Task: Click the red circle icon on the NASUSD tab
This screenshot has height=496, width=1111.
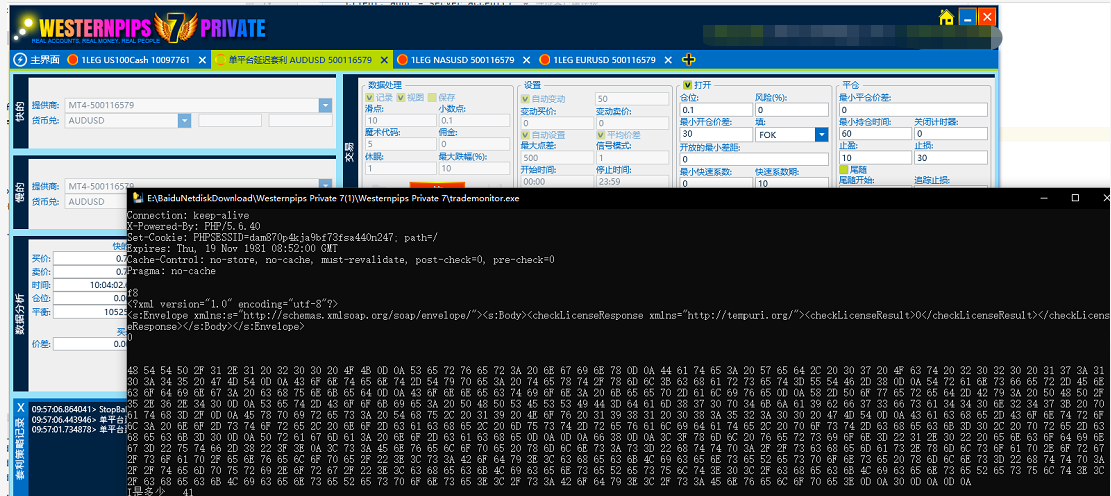Action: point(402,60)
